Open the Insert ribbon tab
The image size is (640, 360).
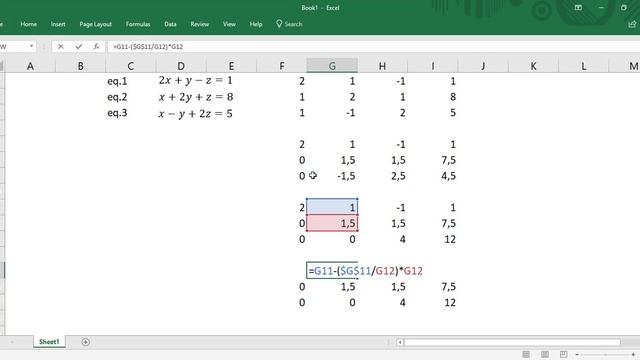coord(58,24)
